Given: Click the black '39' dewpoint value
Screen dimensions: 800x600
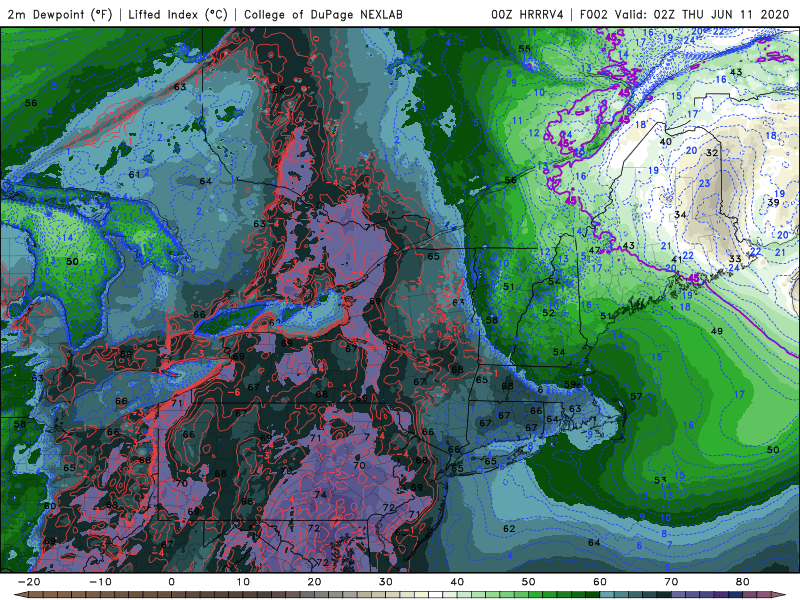Looking at the screenshot, I should (773, 202).
